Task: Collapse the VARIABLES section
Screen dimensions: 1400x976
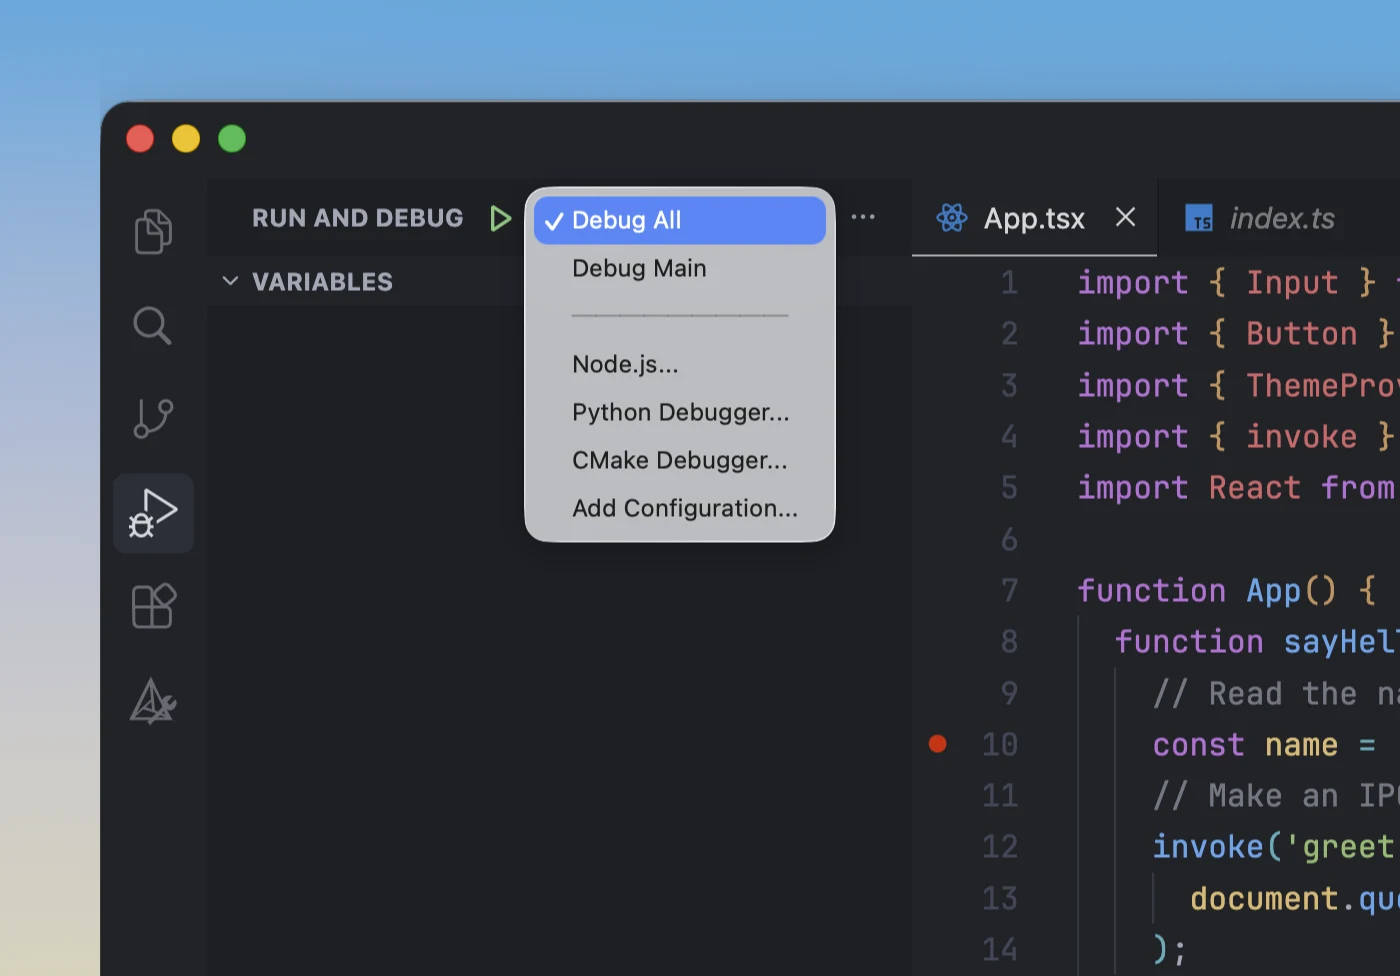Action: coord(230,281)
